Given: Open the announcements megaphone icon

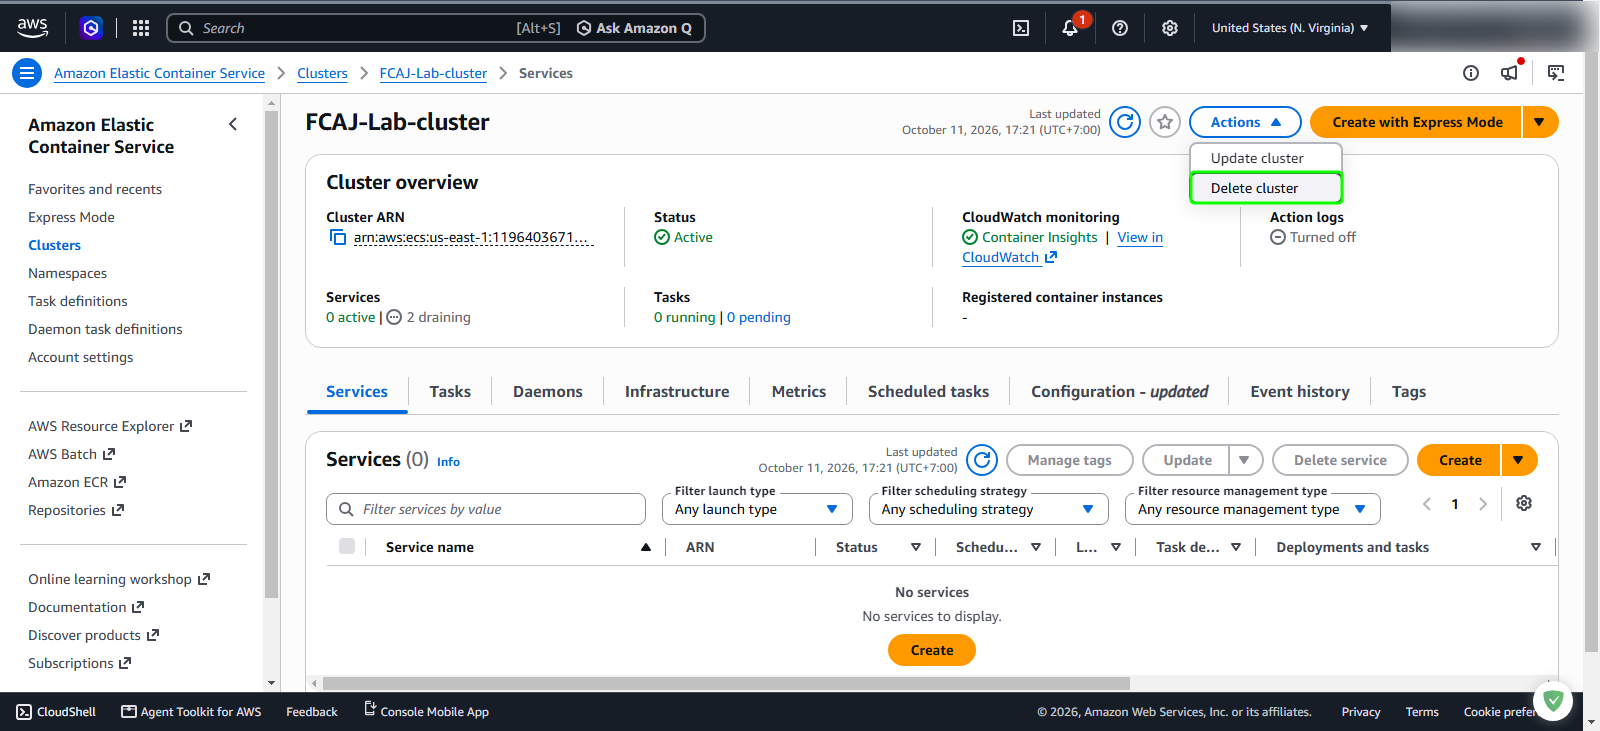Looking at the screenshot, I should click(x=1510, y=72).
